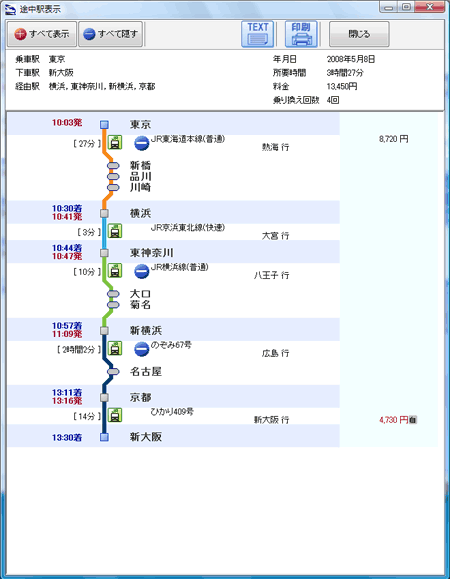Click the 新橋 intermediate stop marker
The image size is (450, 579).
[113, 165]
